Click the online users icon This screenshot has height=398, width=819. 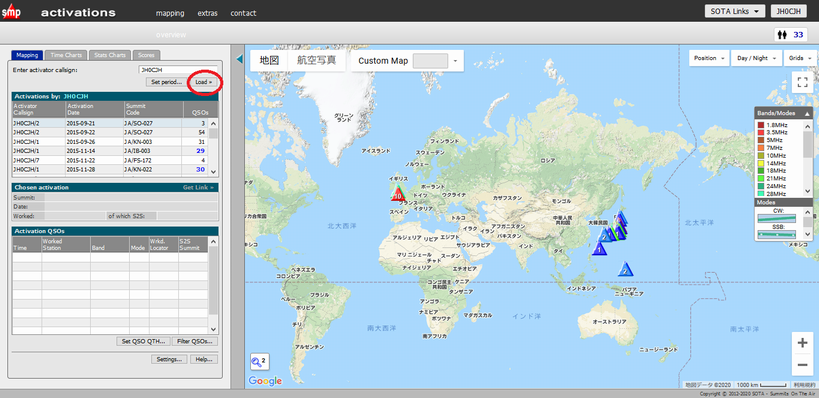[782, 34]
